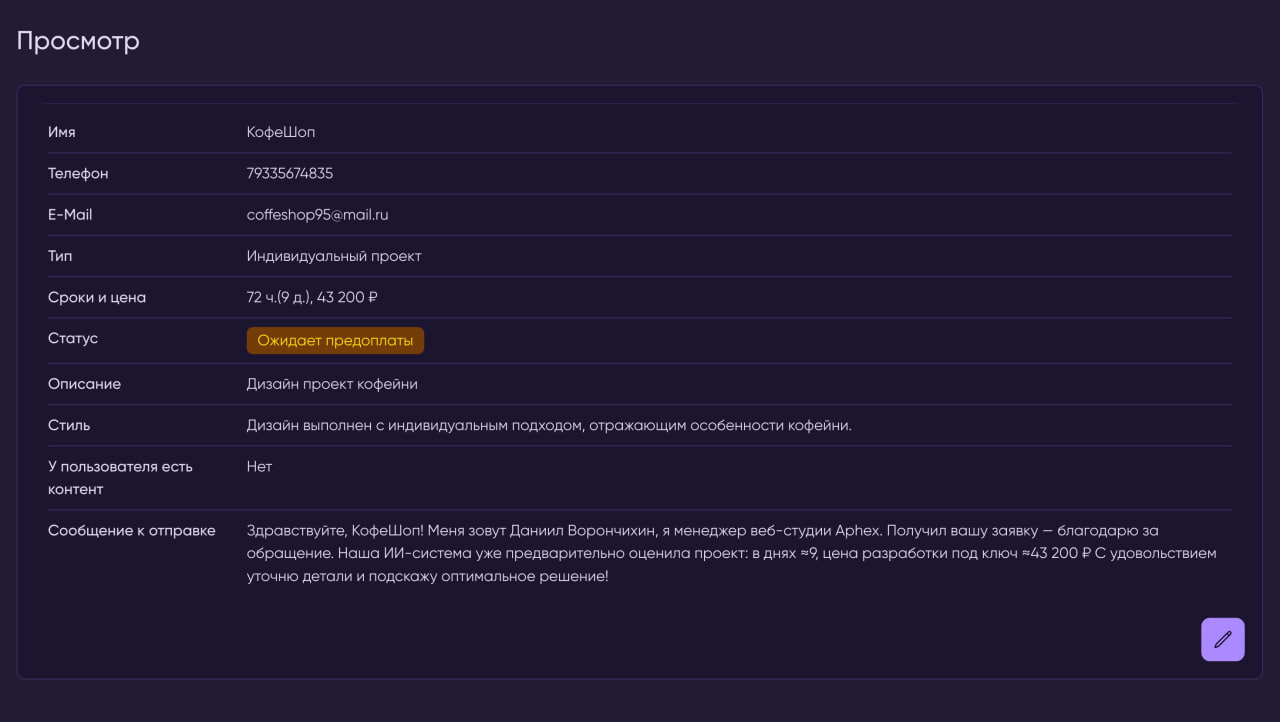Click the 'Сообщение к отправке' label
This screenshot has width=1280, height=722.
point(132,531)
